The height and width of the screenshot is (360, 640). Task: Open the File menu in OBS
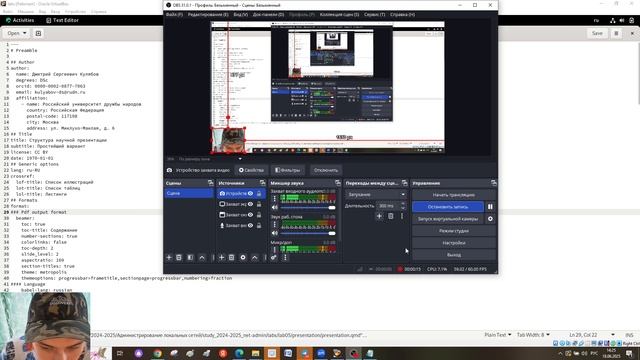[174, 14]
